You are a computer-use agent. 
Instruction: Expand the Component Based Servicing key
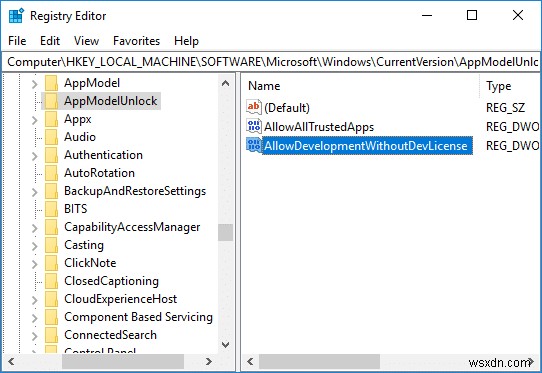(x=34, y=317)
